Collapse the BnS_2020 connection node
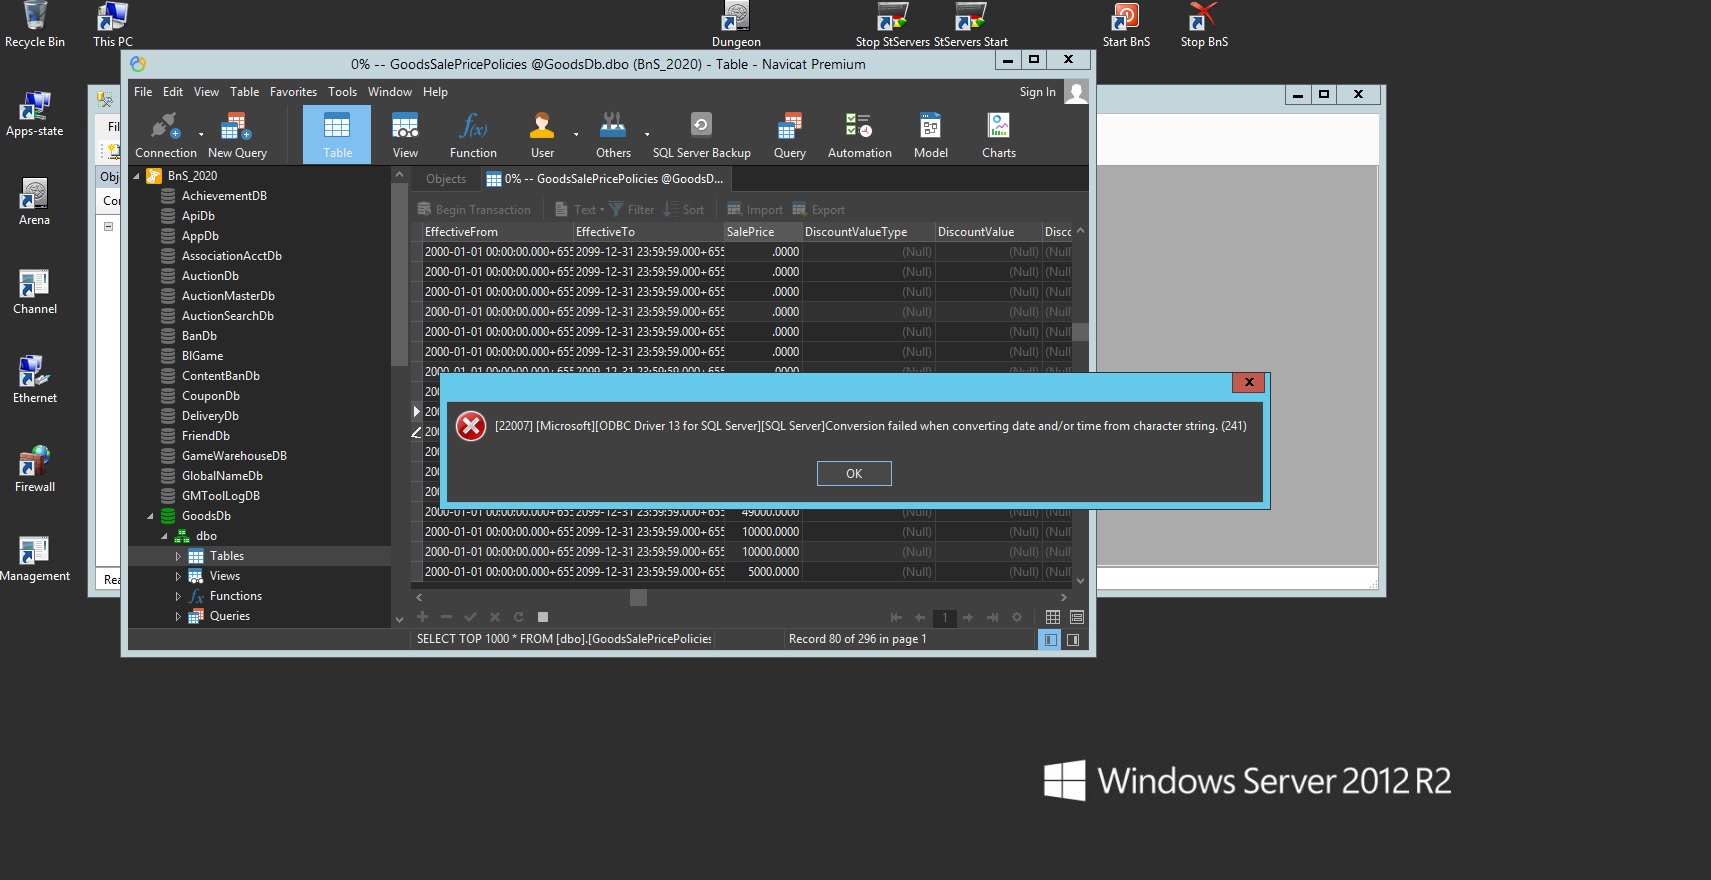Viewport: 1711px width, 880px height. click(137, 176)
